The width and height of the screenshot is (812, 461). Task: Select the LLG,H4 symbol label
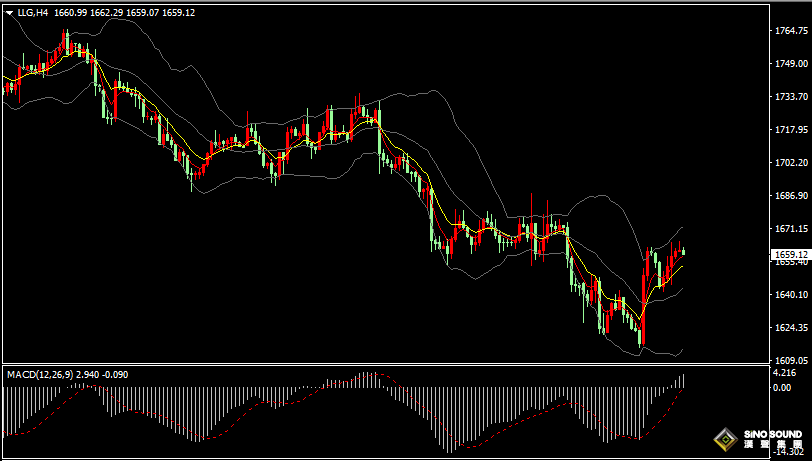pyautogui.click(x=33, y=13)
